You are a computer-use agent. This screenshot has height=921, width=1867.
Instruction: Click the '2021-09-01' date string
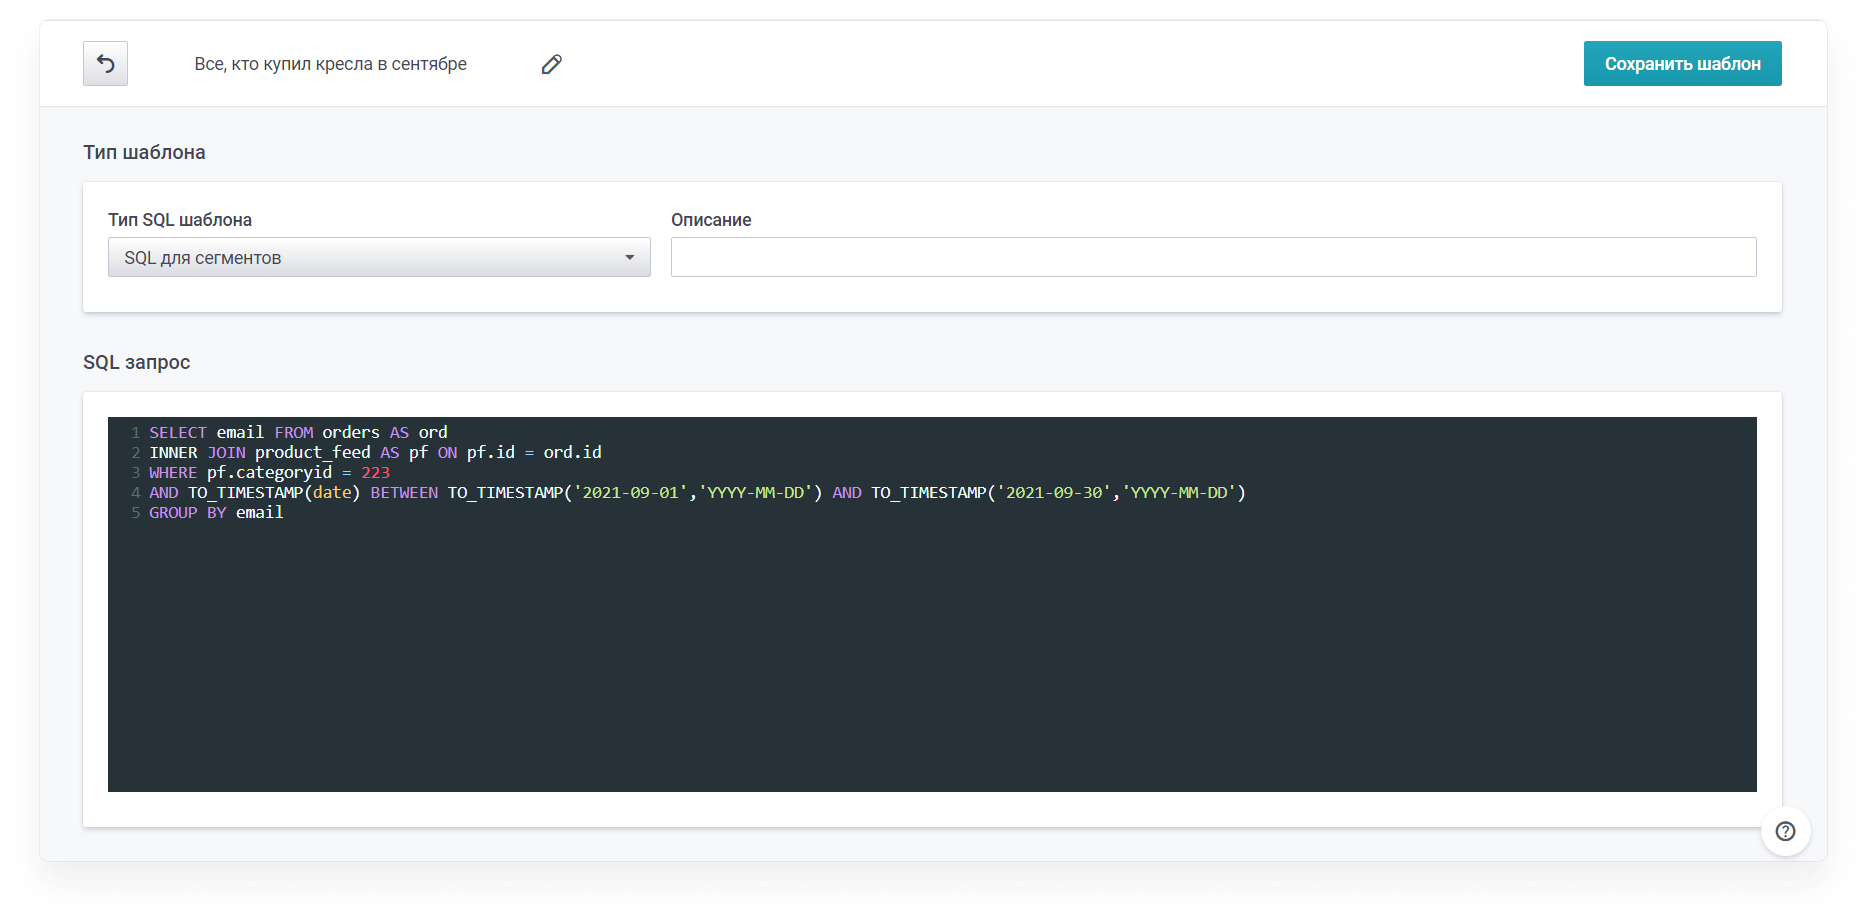(x=630, y=493)
